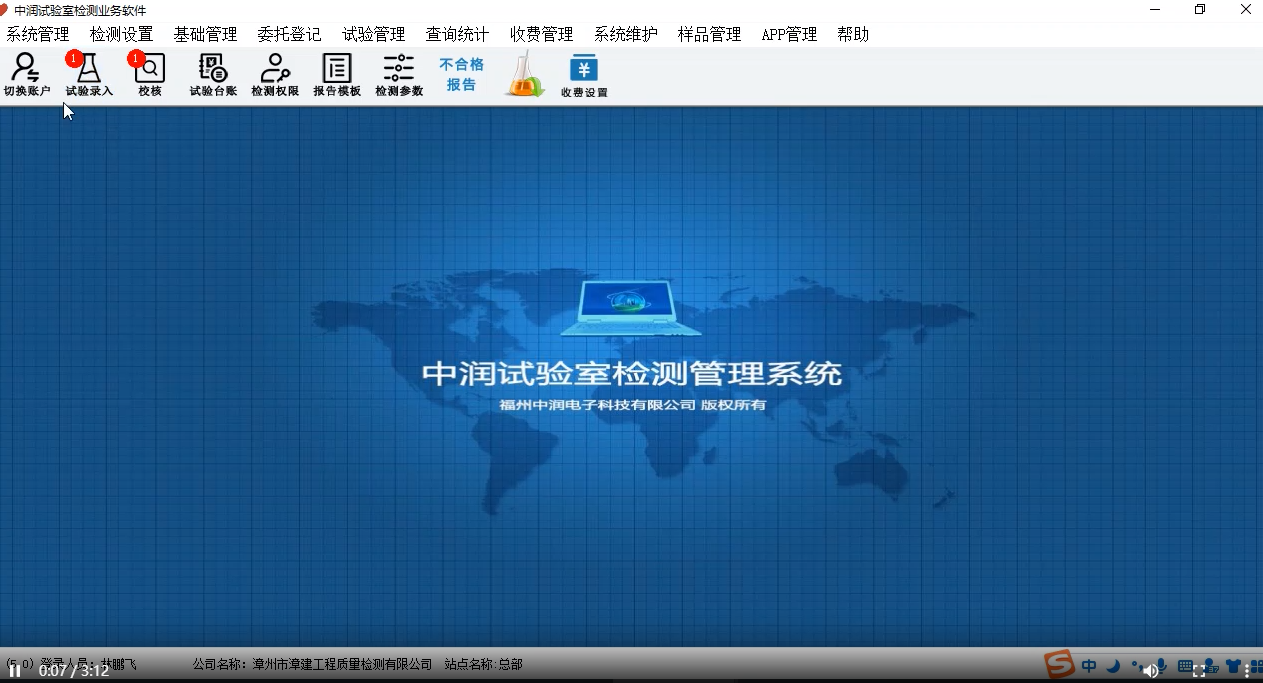Click the shirt skin icon in input toolbar
The image size is (1263, 683).
tap(1233, 666)
